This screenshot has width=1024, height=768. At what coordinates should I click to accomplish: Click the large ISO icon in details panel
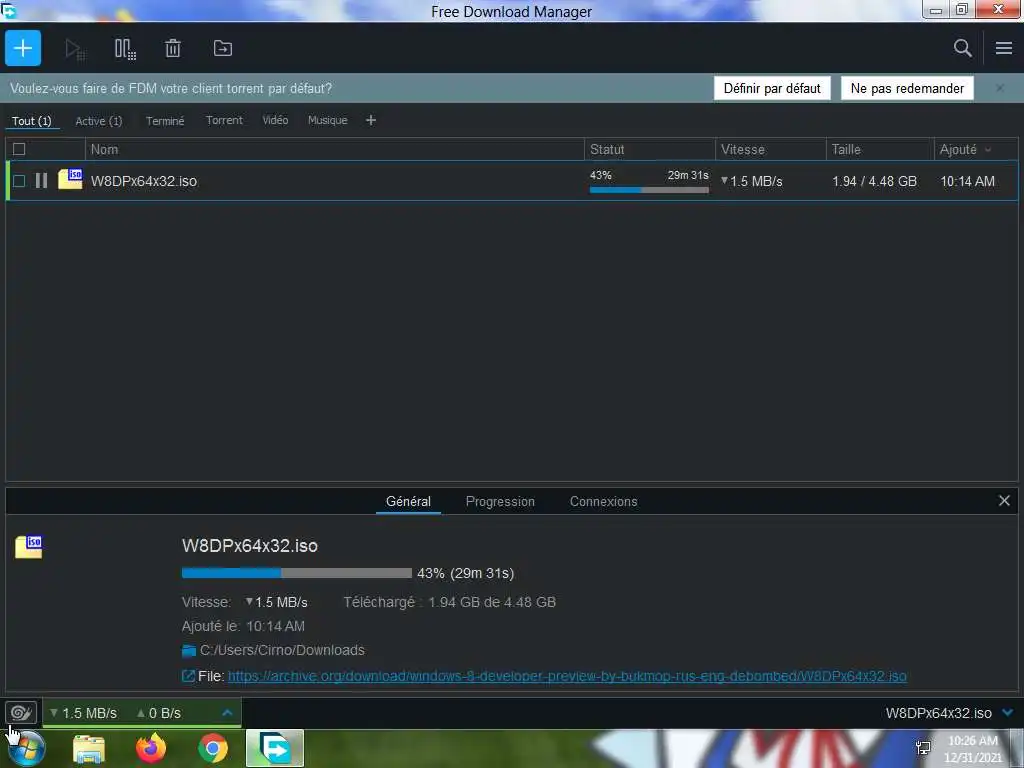(29, 547)
